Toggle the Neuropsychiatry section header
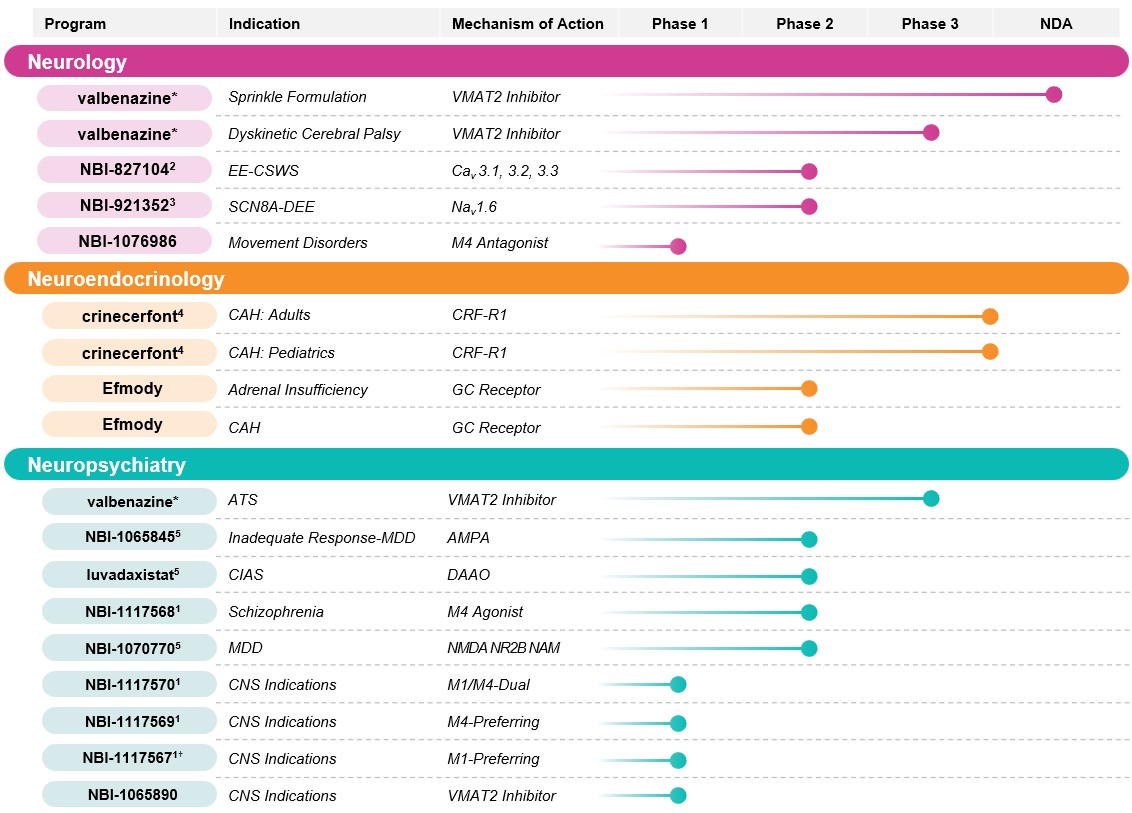 coord(565,465)
